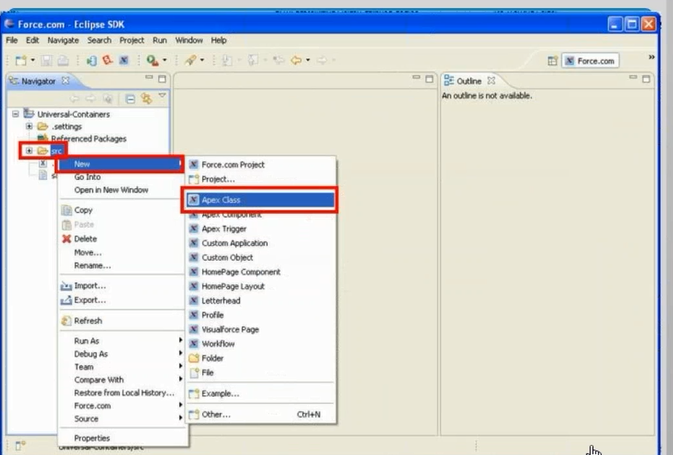This screenshot has height=455, width=673.
Task: Show hidden perspectives via chevron
Action: [652, 57]
